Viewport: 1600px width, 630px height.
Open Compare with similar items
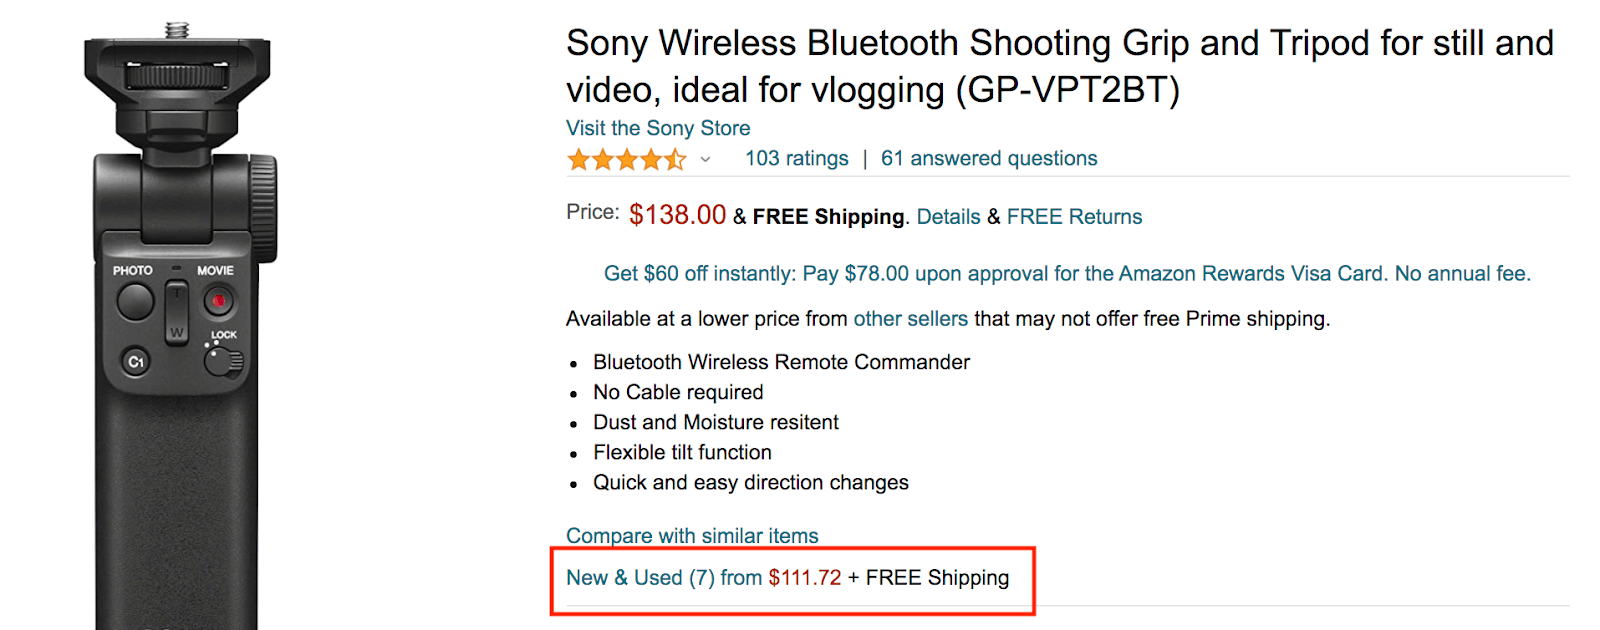692,536
